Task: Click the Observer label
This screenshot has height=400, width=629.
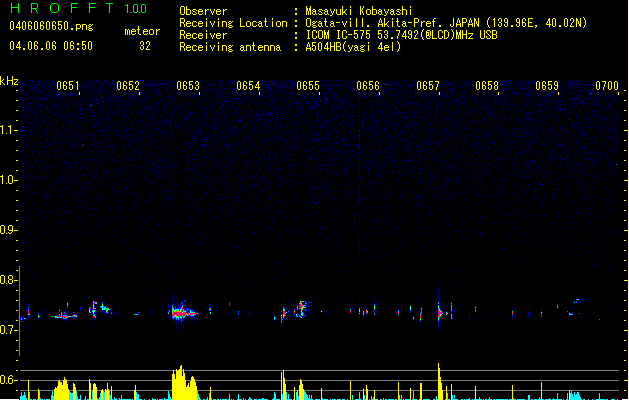Action: pyautogui.click(x=203, y=11)
